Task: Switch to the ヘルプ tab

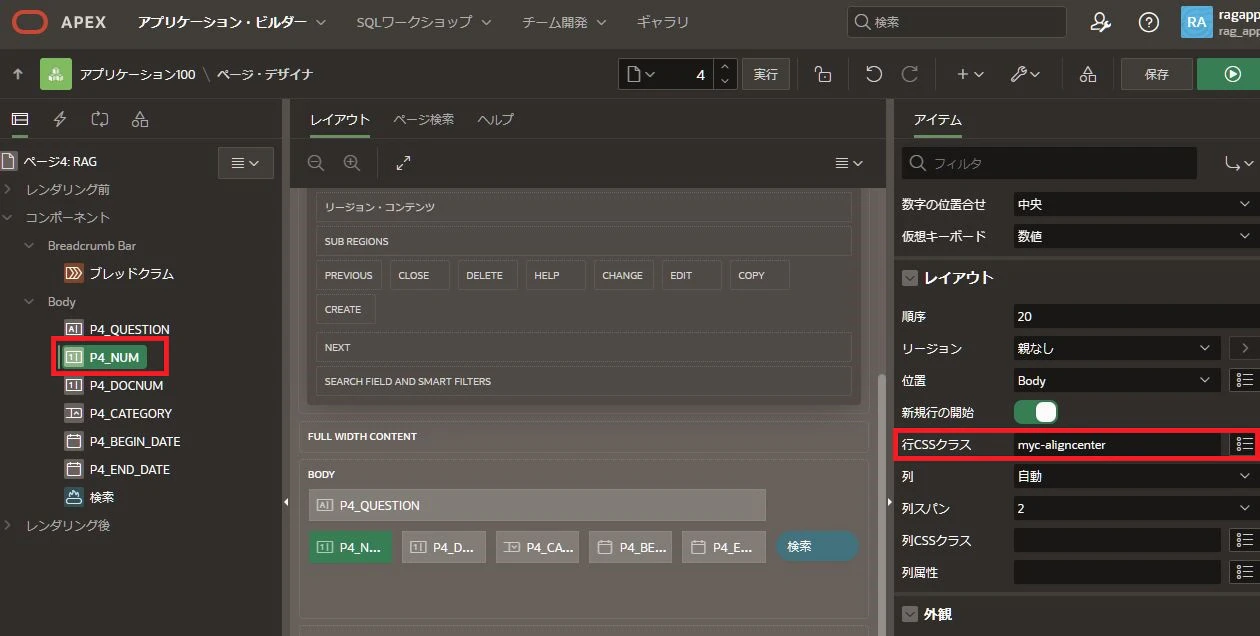Action: tap(495, 119)
